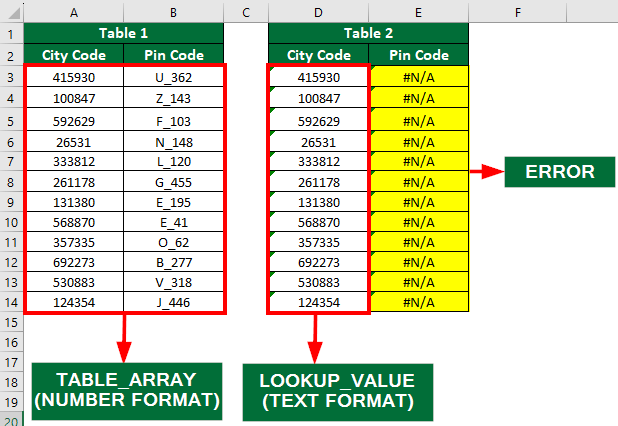
Task: Select cell D4 with text 100847
Action: tap(318, 98)
